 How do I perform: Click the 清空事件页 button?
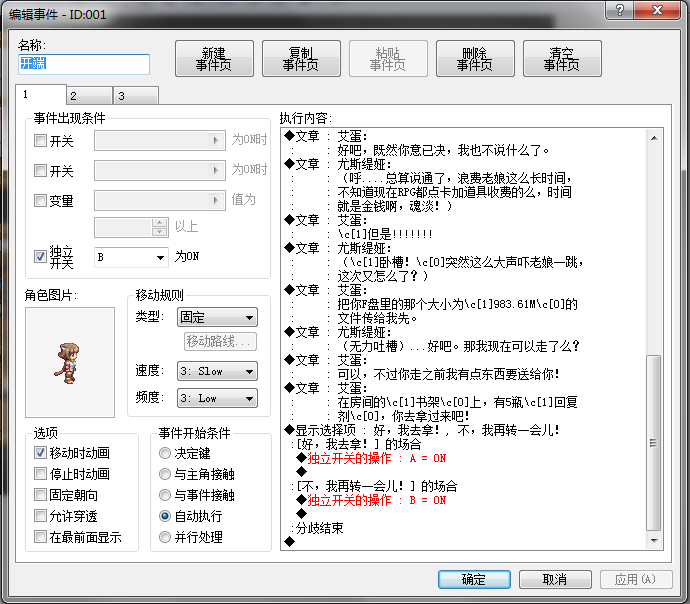pyautogui.click(x=562, y=59)
